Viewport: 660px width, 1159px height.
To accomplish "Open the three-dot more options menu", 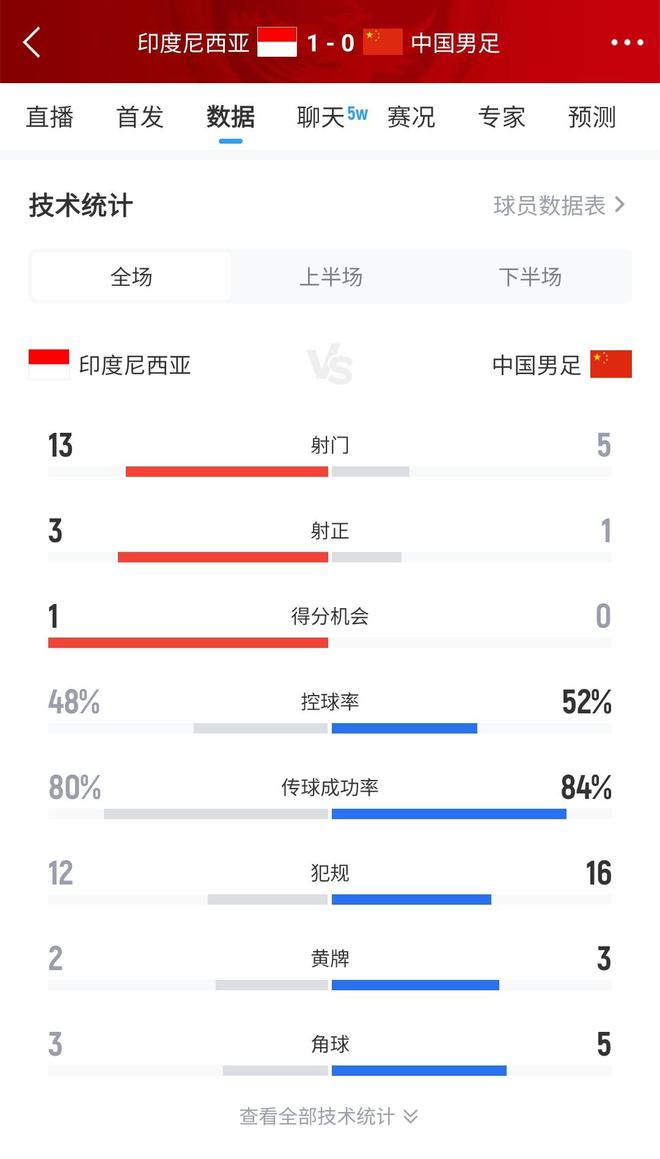I will (627, 42).
